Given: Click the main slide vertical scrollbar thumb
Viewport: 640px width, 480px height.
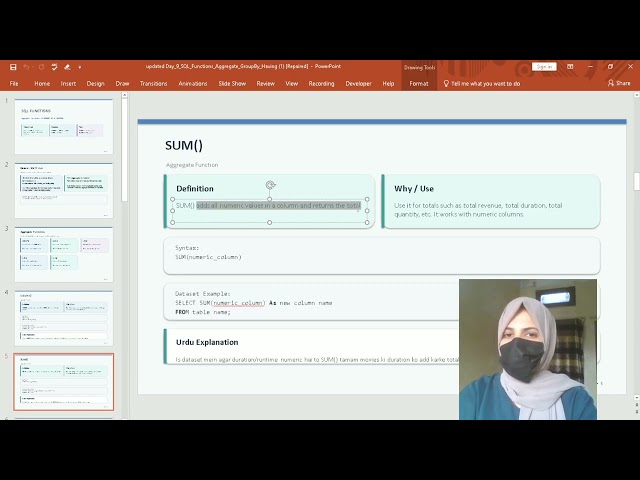Looking at the screenshot, I should click(636, 182).
